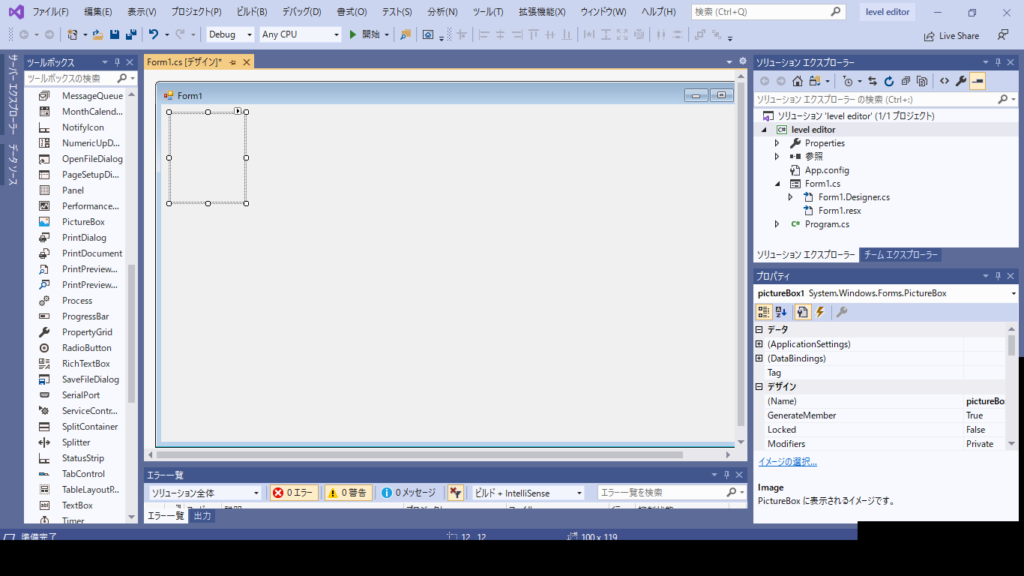The height and width of the screenshot is (576, 1024).
Task: Click the Home icon in Solution Explorer
Action: (x=797, y=81)
